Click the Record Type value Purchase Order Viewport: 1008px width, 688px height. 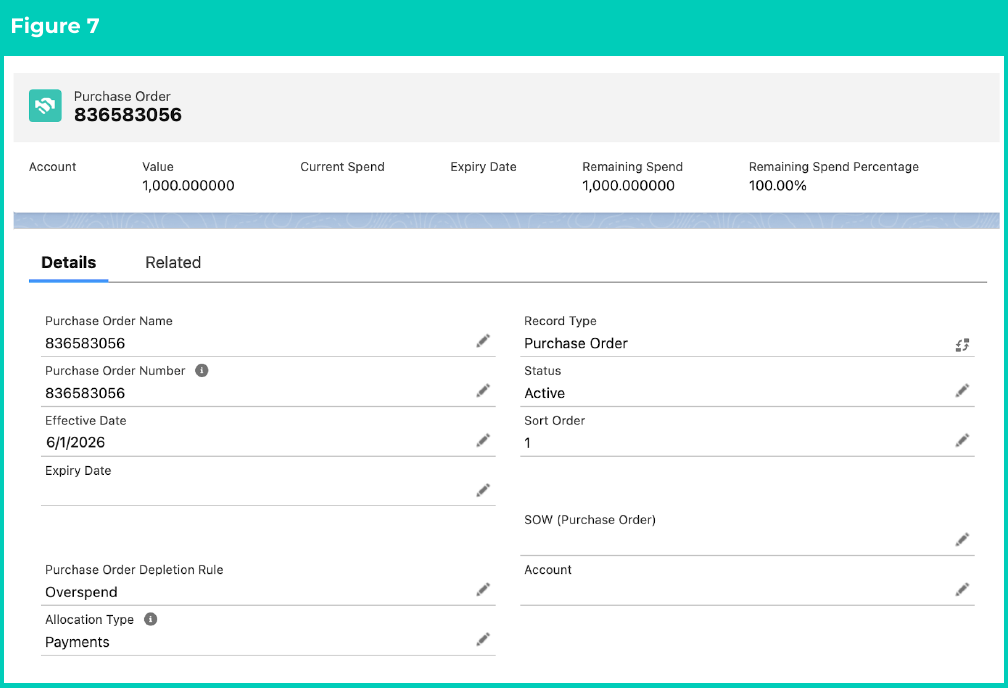(x=576, y=343)
